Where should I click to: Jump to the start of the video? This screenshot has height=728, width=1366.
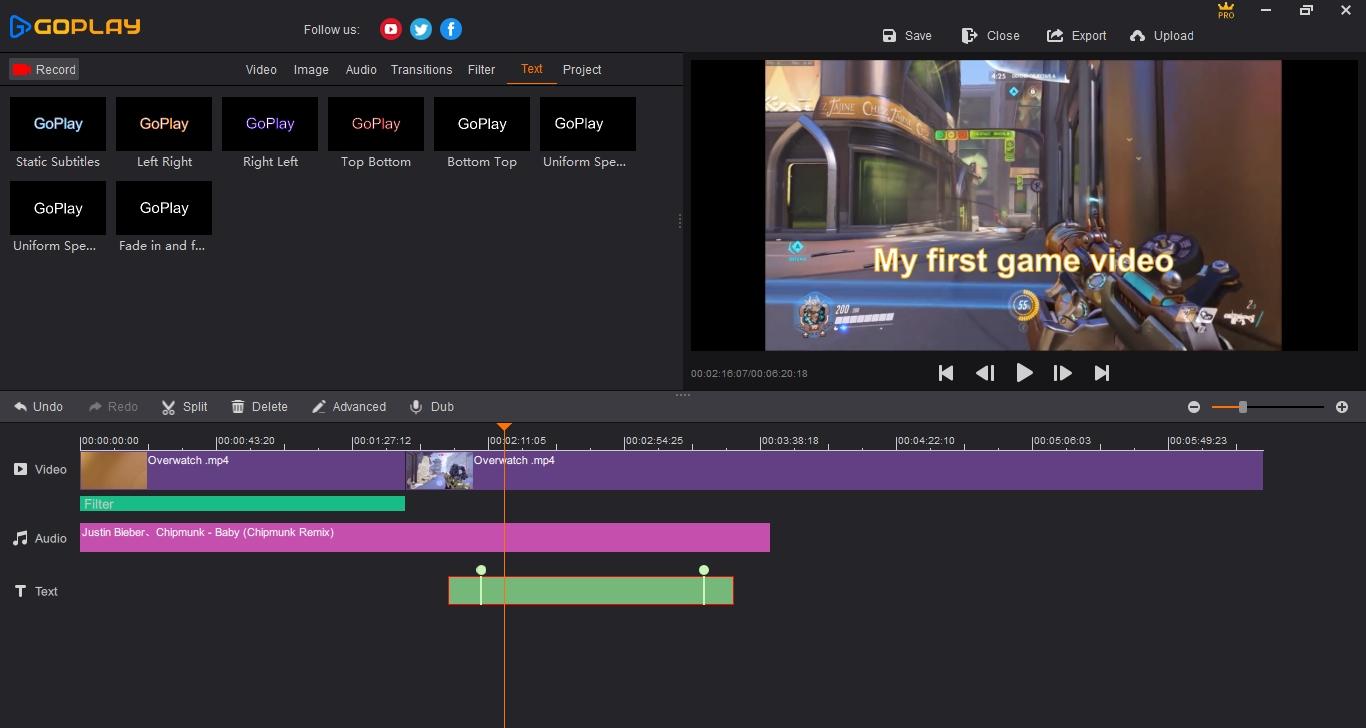coord(946,373)
